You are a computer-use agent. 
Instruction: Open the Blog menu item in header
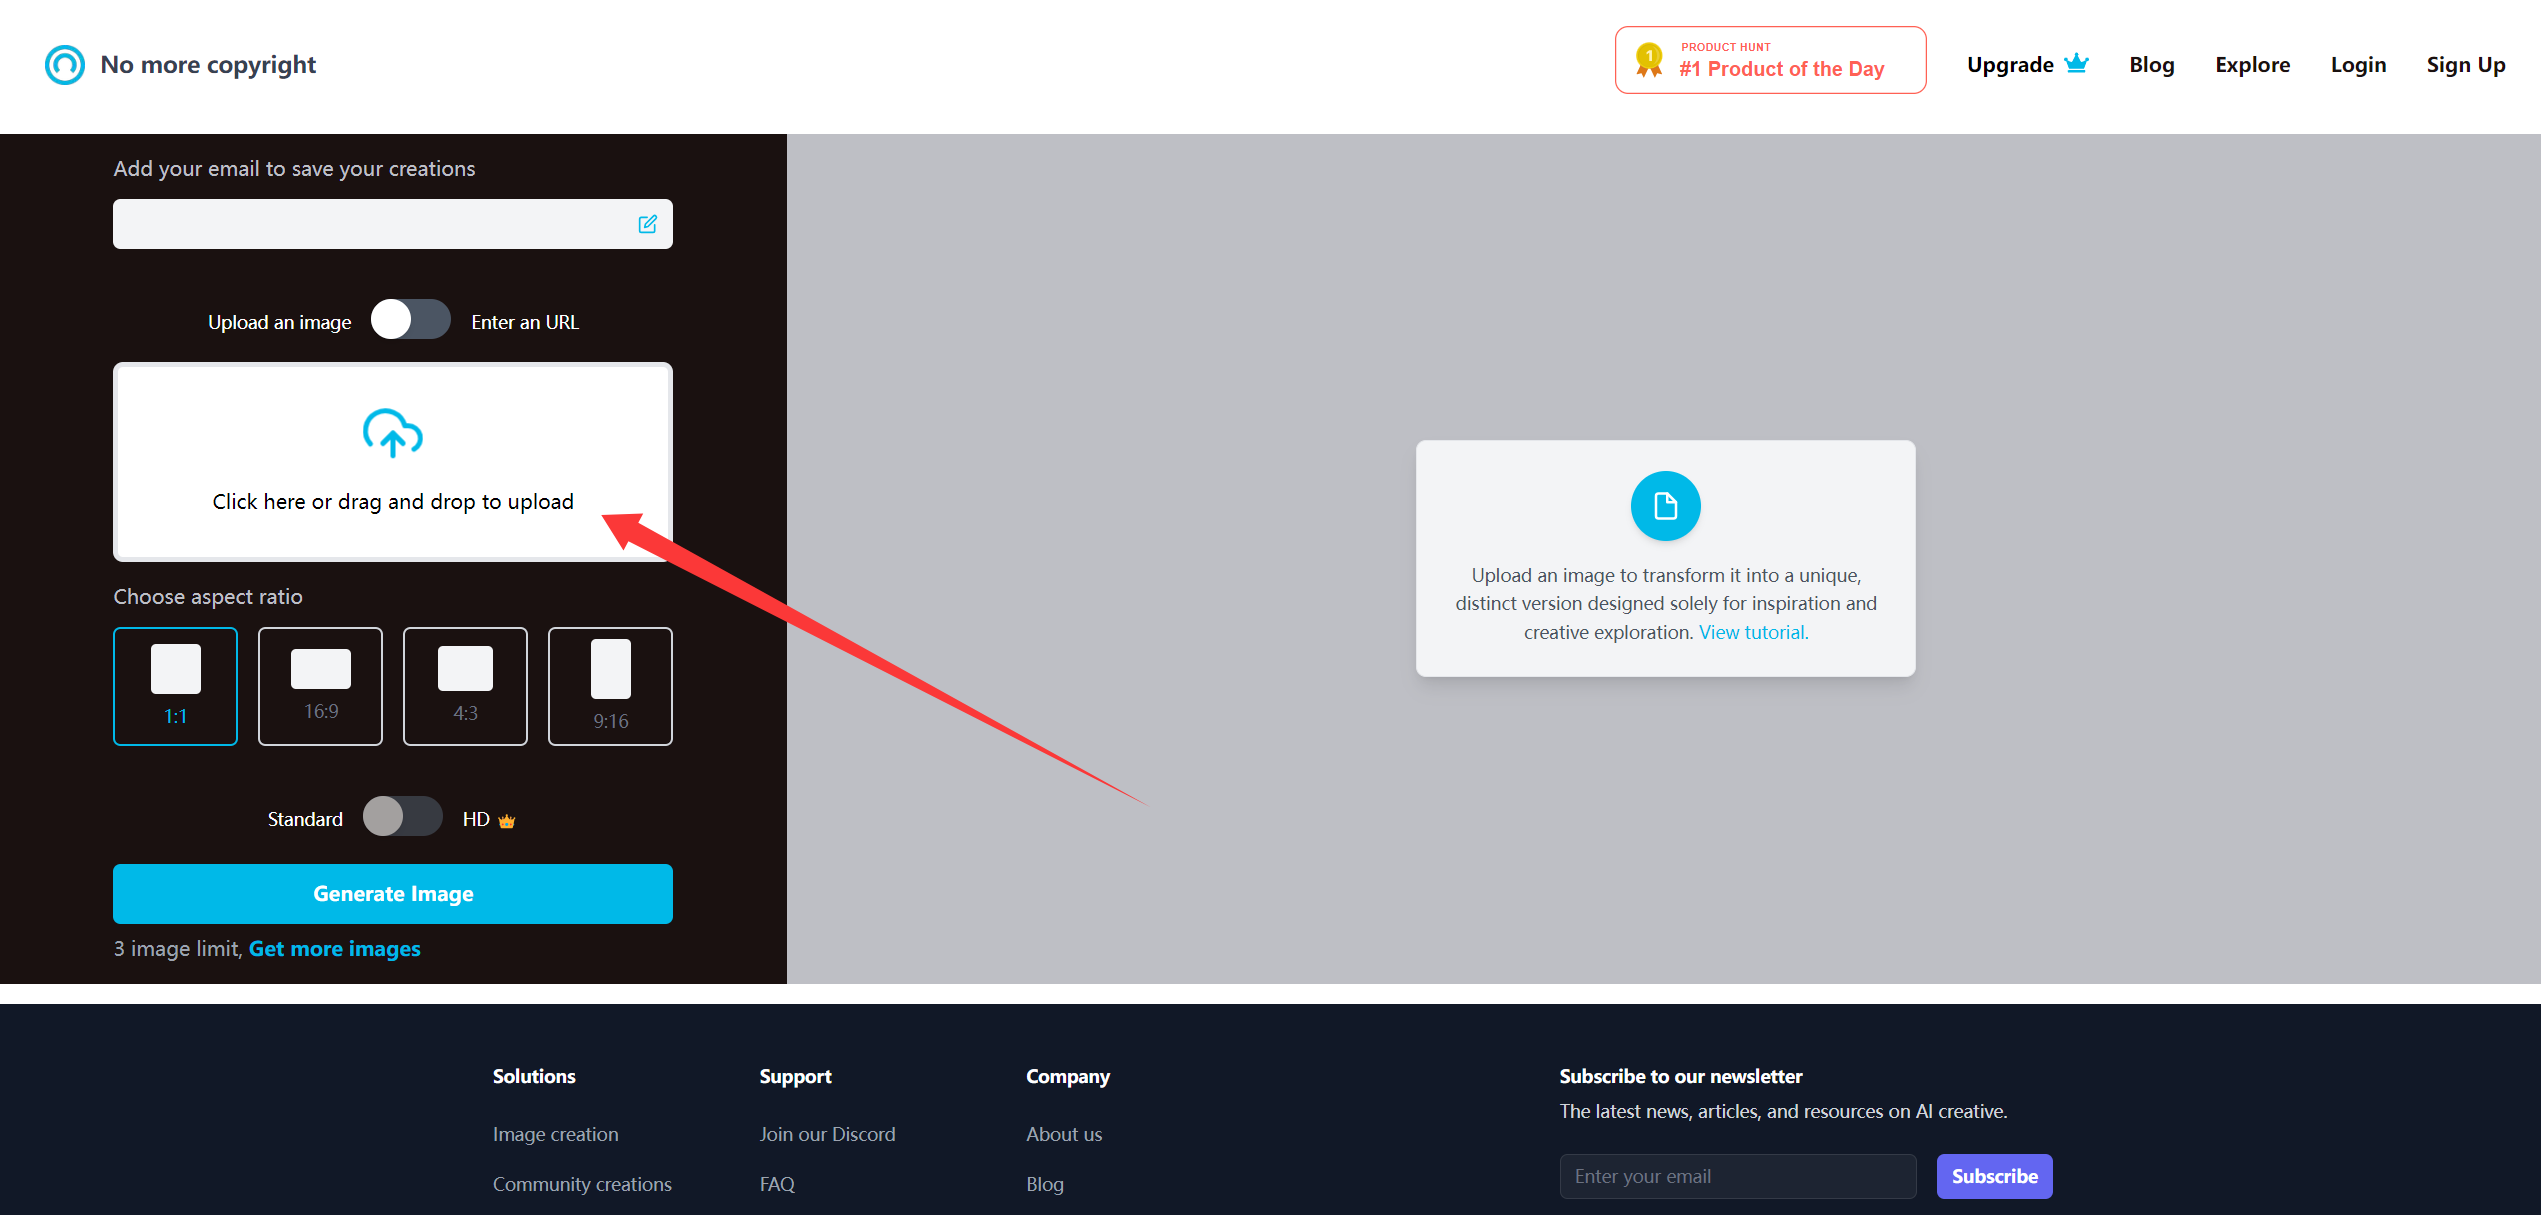point(2151,65)
